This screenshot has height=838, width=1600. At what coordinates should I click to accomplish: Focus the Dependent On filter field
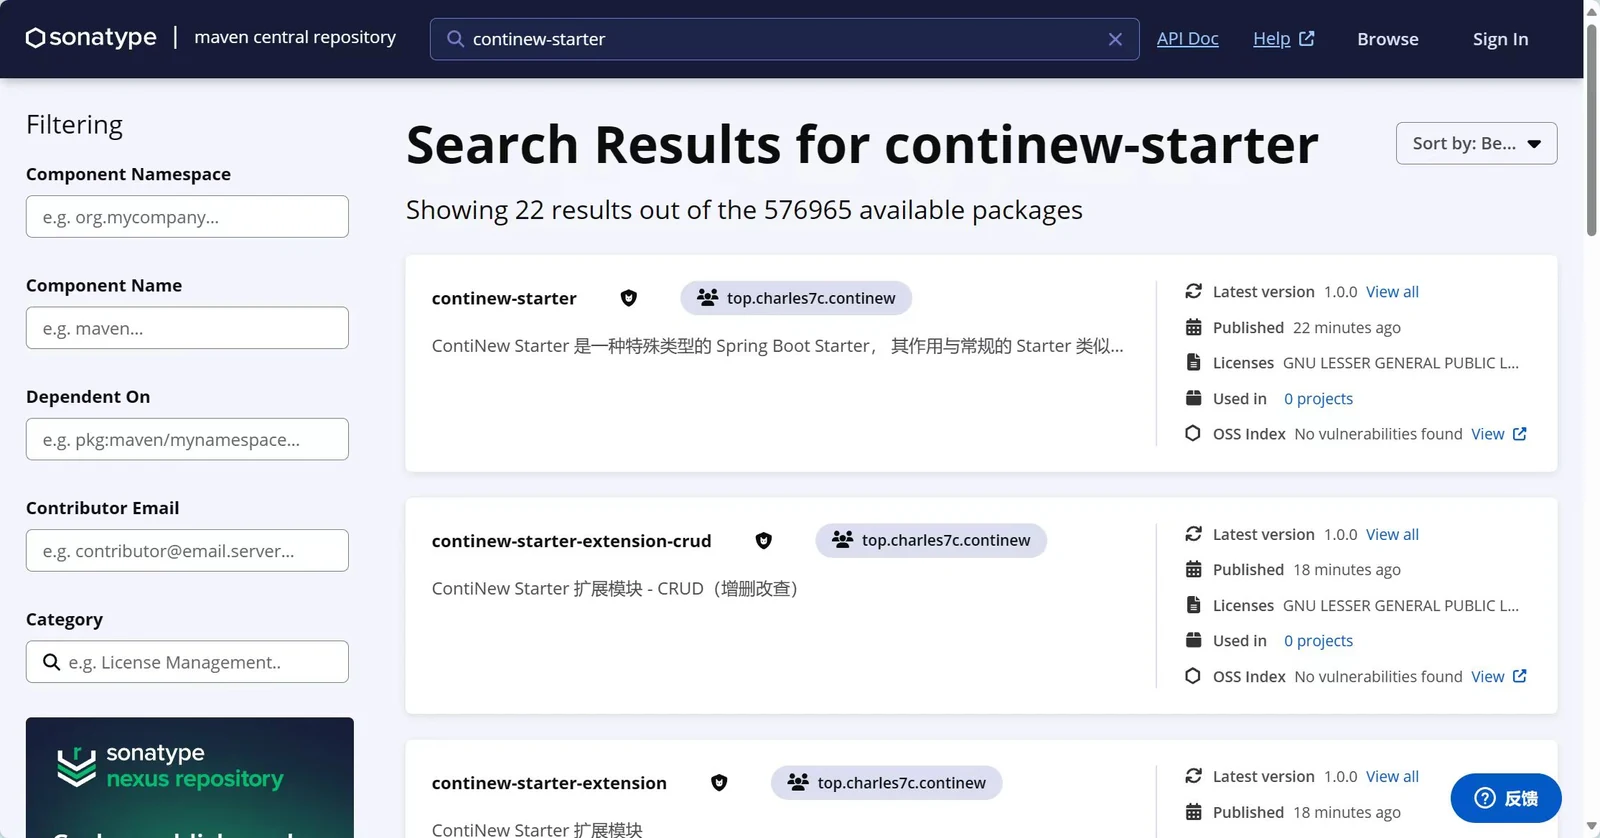tap(187, 439)
